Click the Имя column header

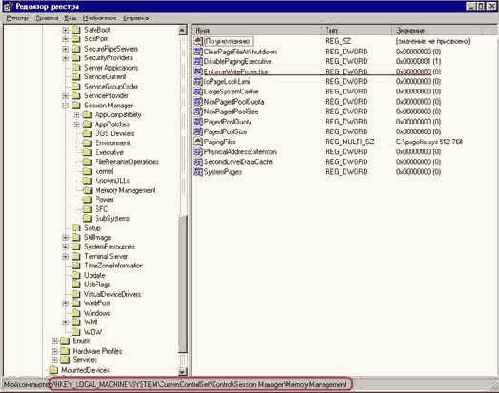[257, 31]
